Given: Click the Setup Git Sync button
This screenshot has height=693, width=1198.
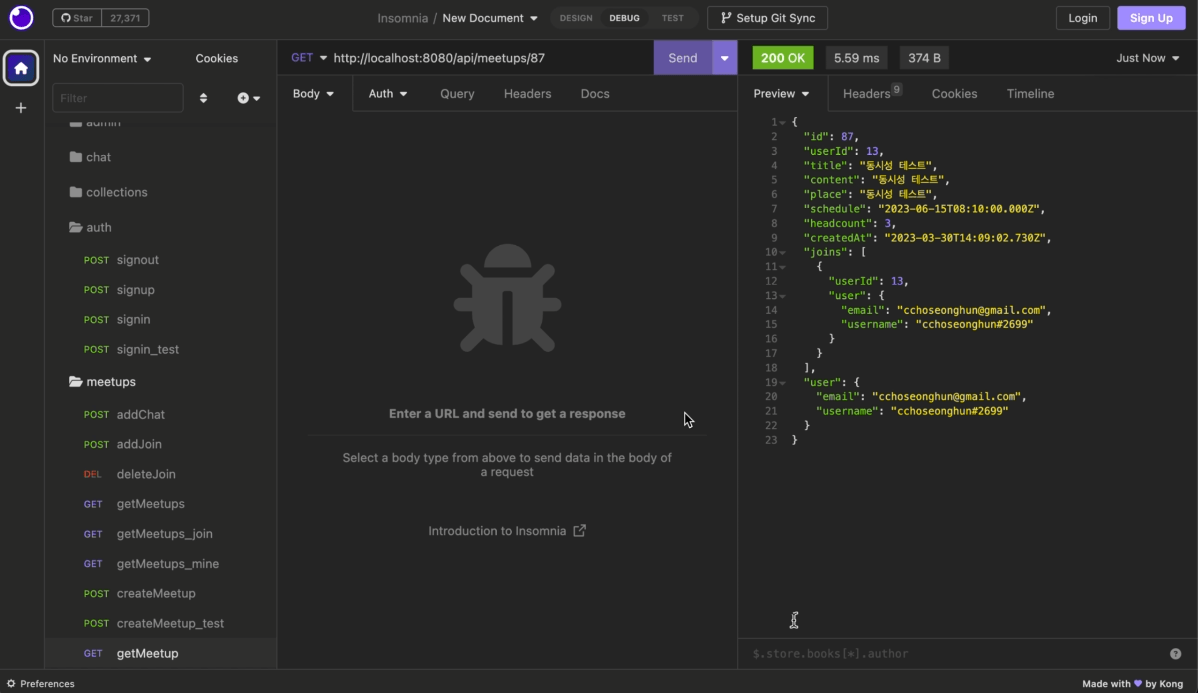Looking at the screenshot, I should (x=767, y=18).
